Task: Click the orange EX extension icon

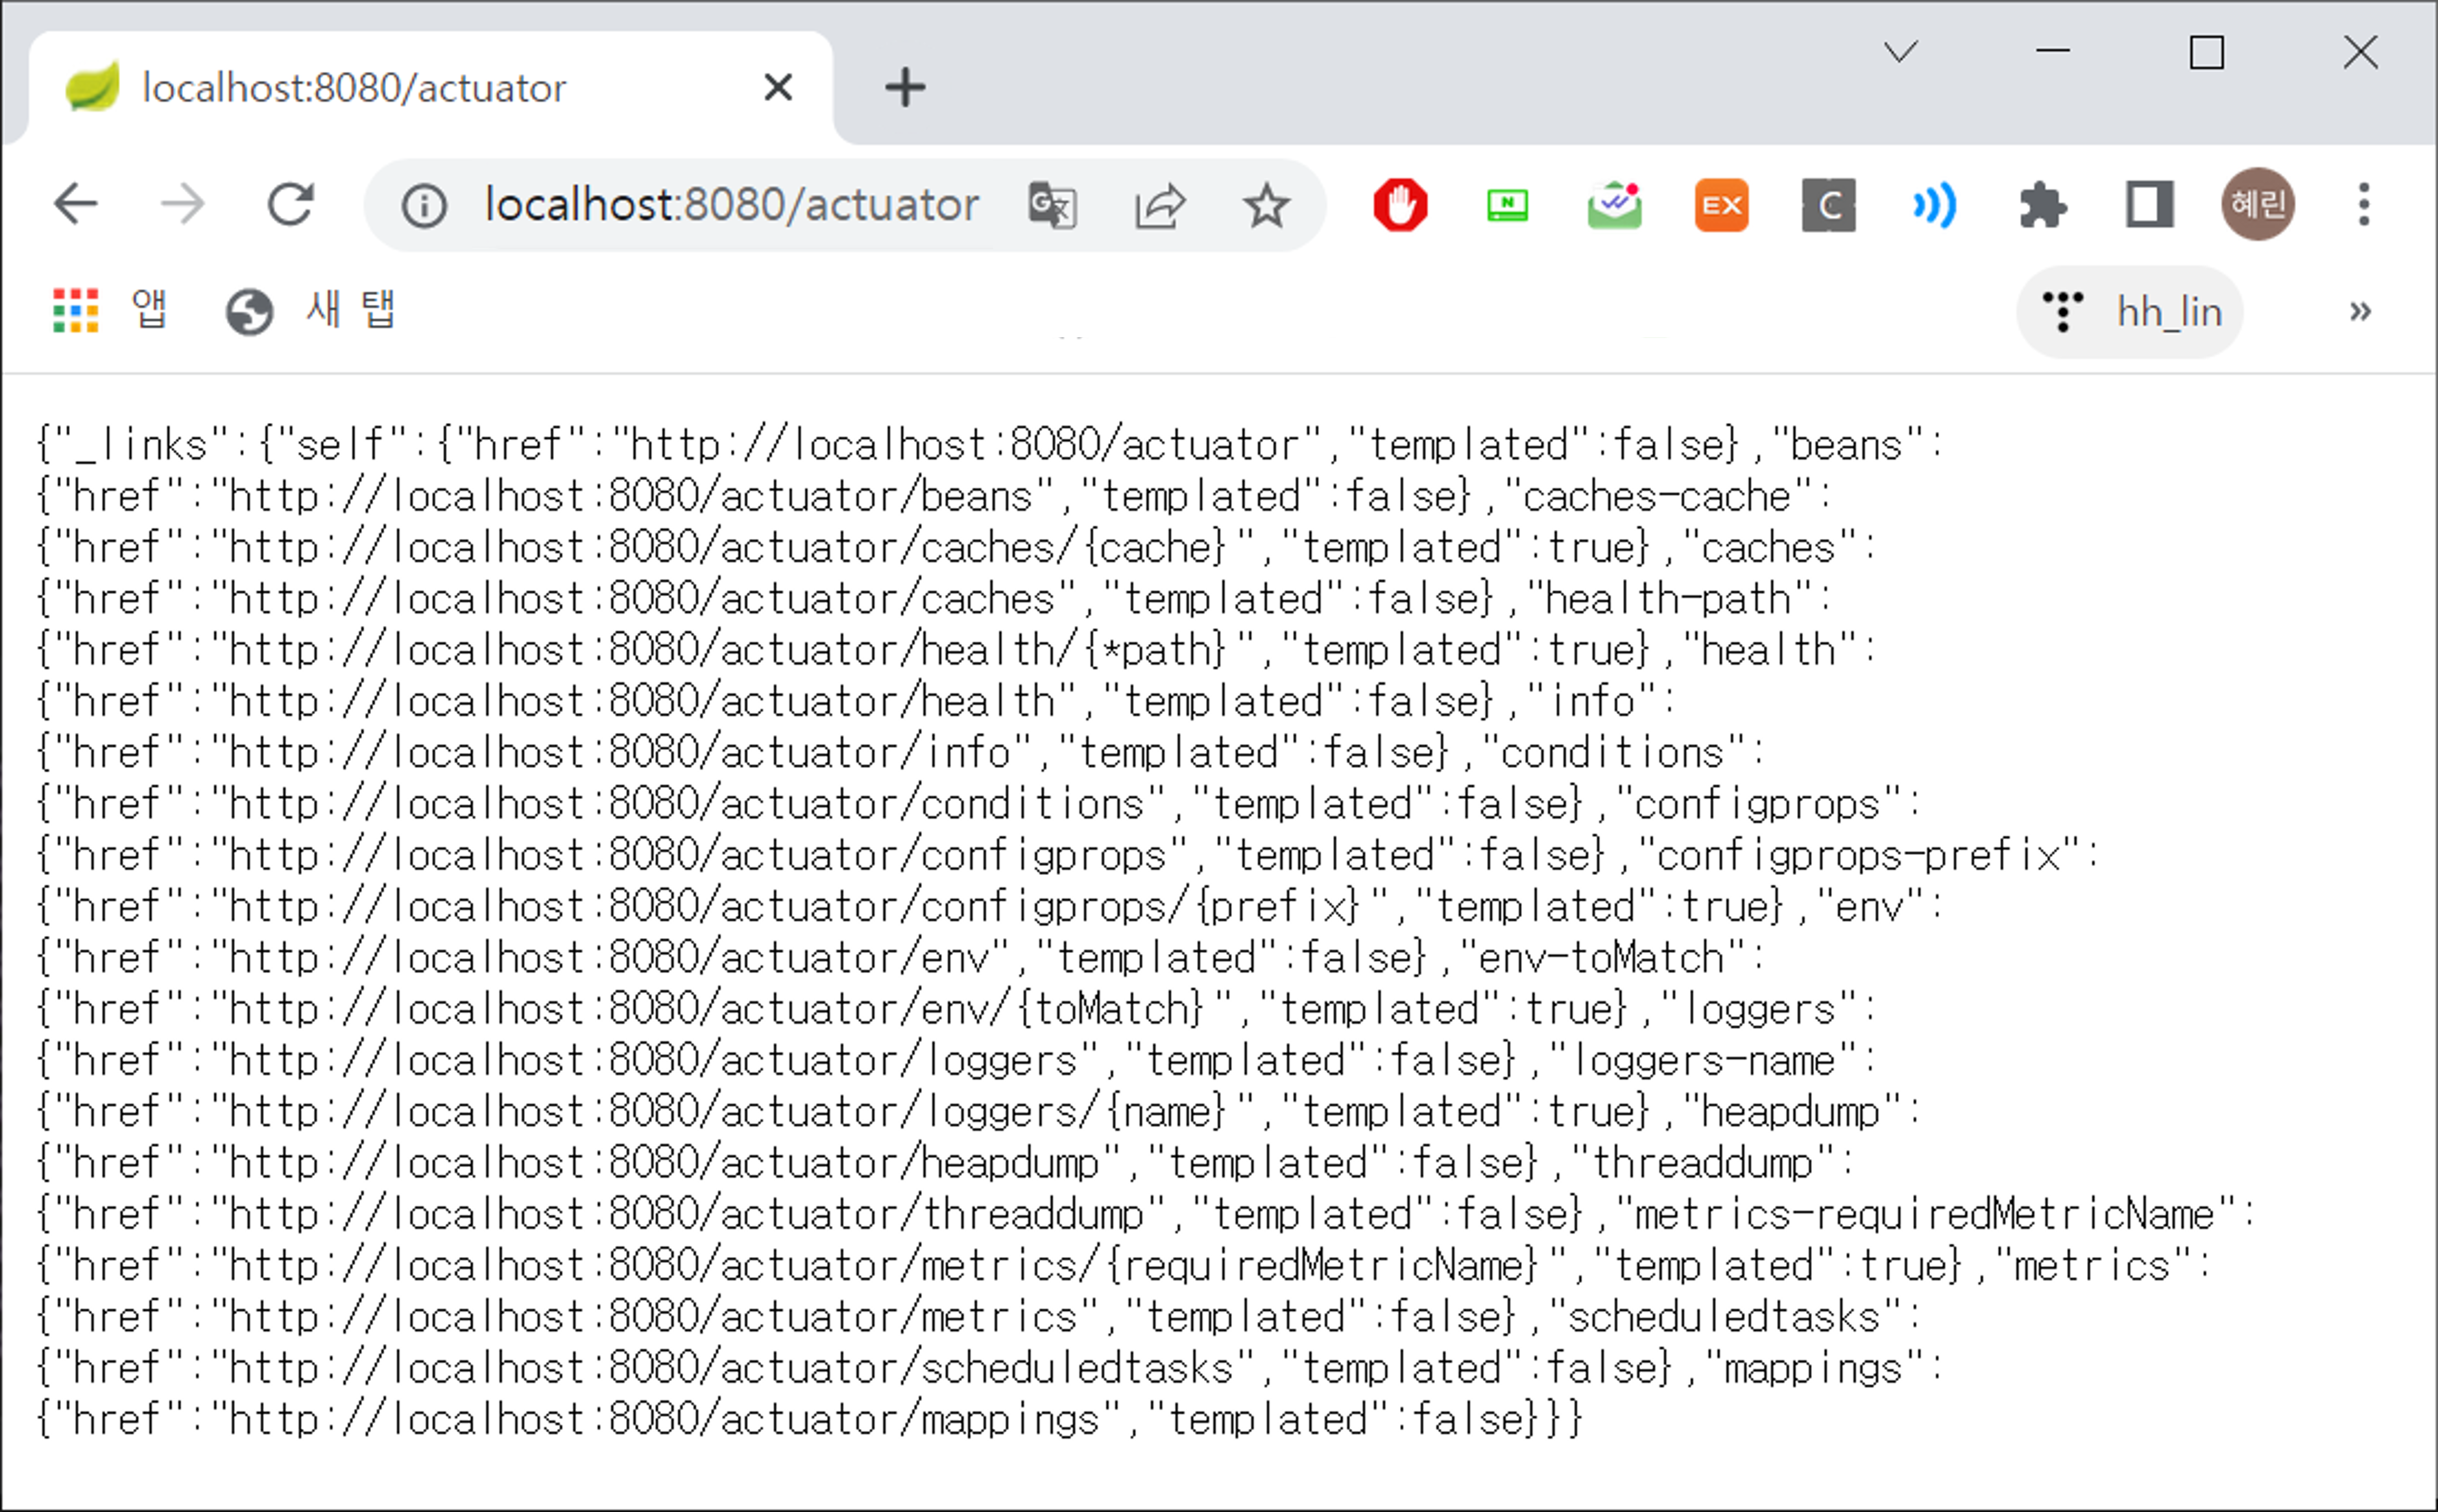Action: [1721, 206]
